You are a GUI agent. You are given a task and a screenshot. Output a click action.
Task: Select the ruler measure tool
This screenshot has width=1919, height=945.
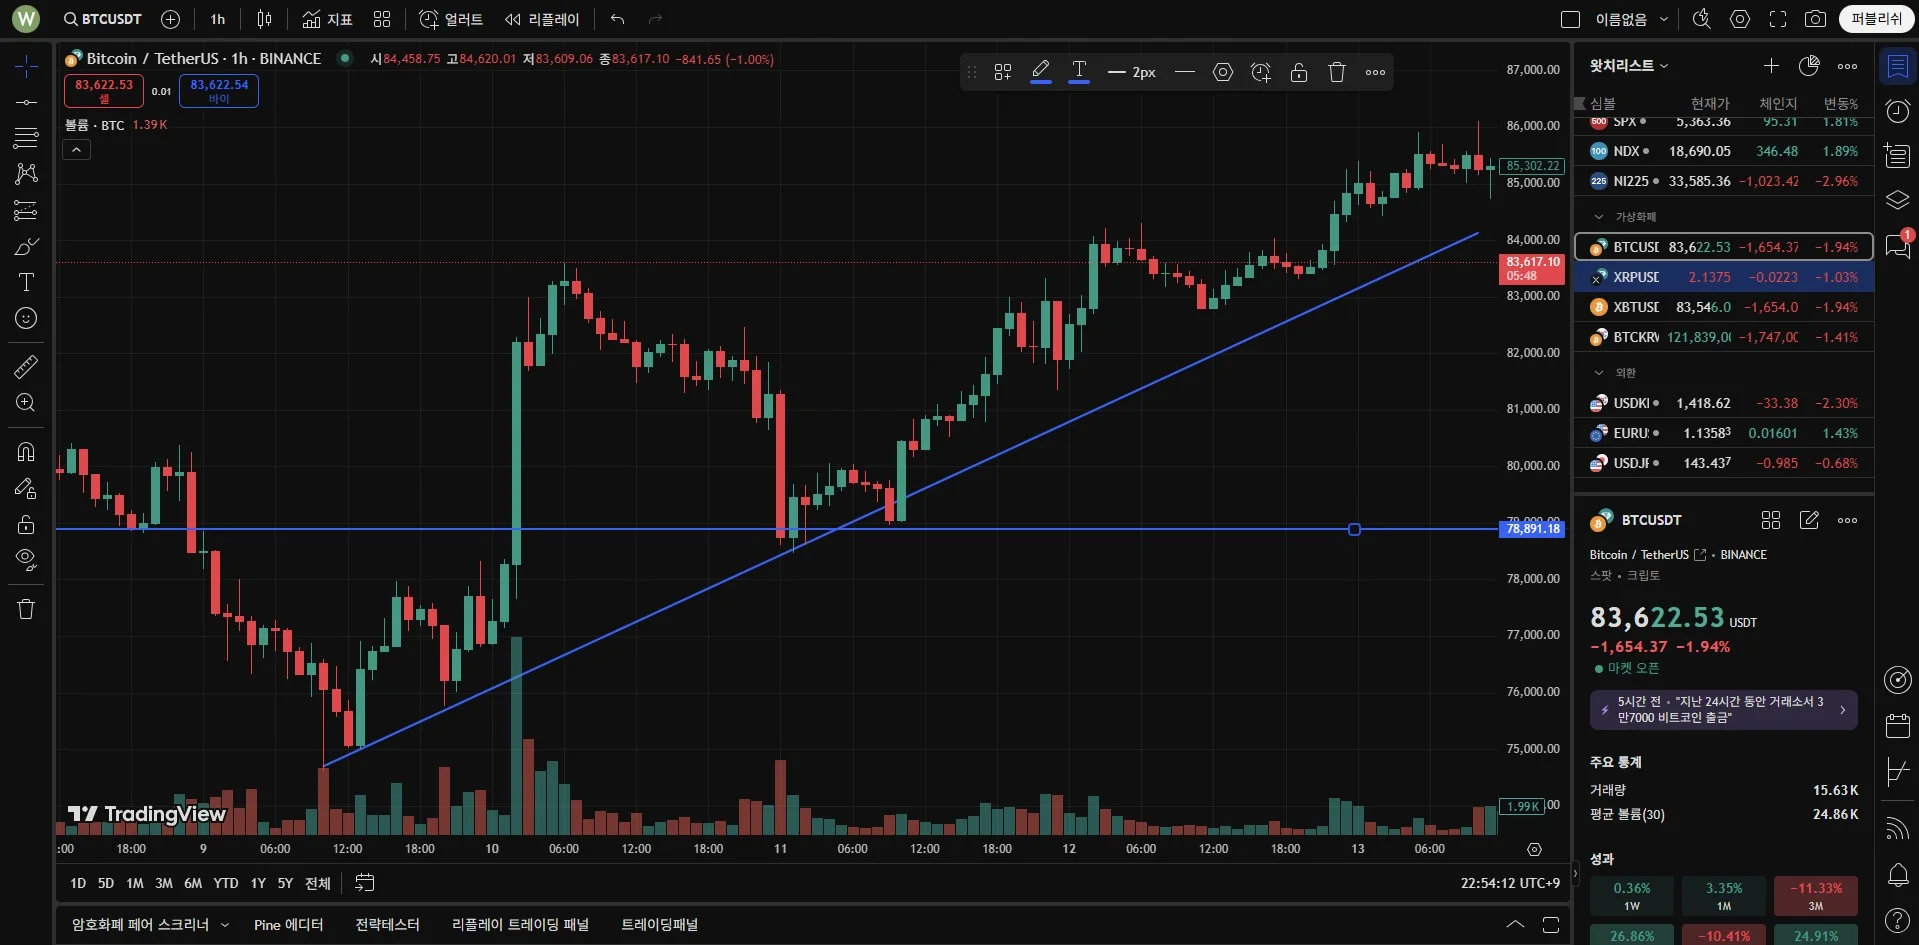pos(26,366)
